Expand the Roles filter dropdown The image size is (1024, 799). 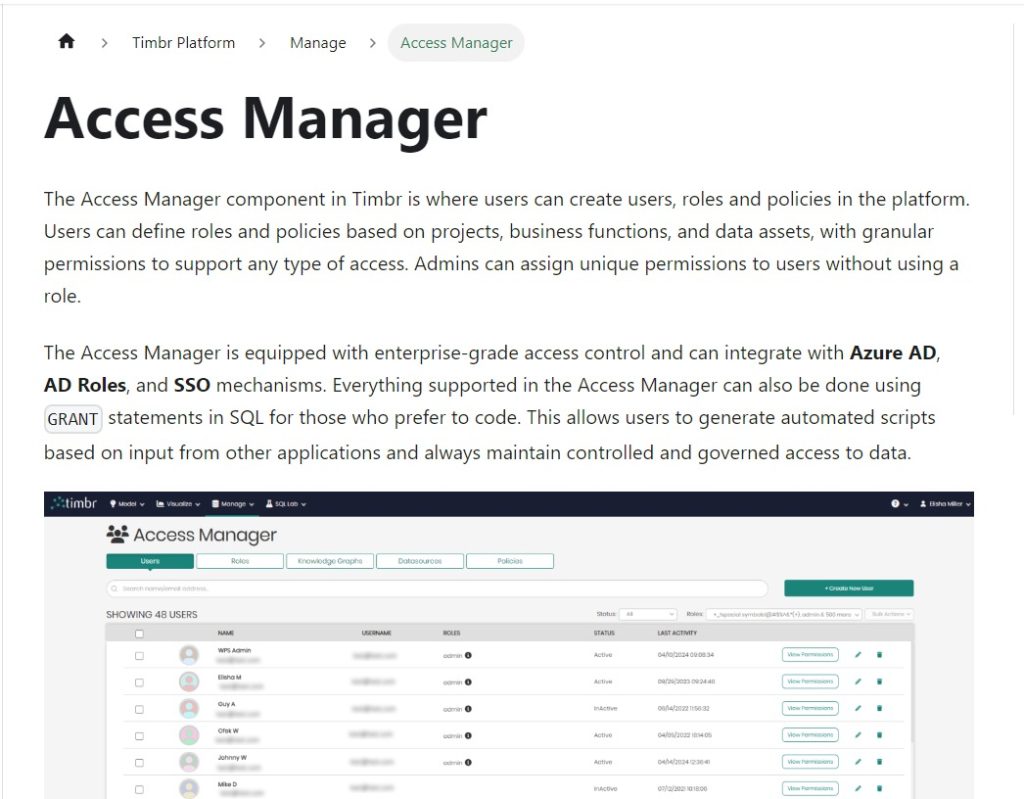(785, 614)
